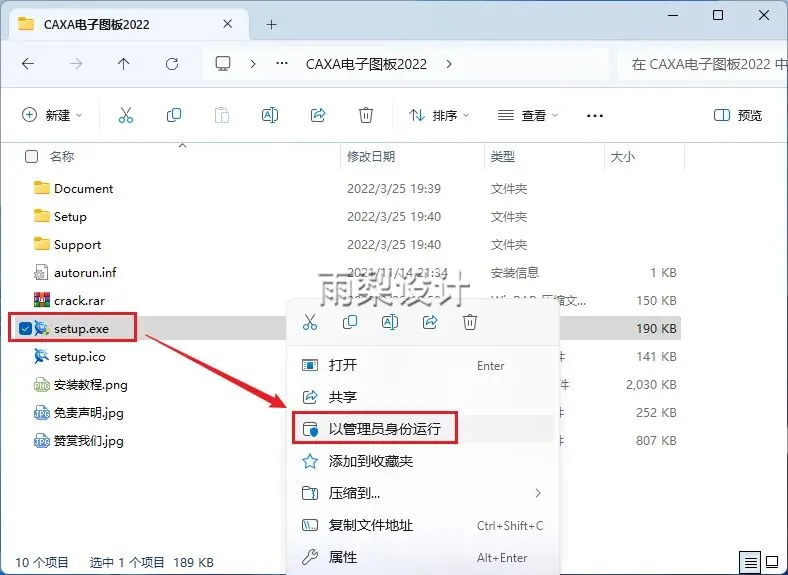Viewport: 788px width, 575px height.
Task: Click the 安装教程.png file icon
Action: coord(42,385)
